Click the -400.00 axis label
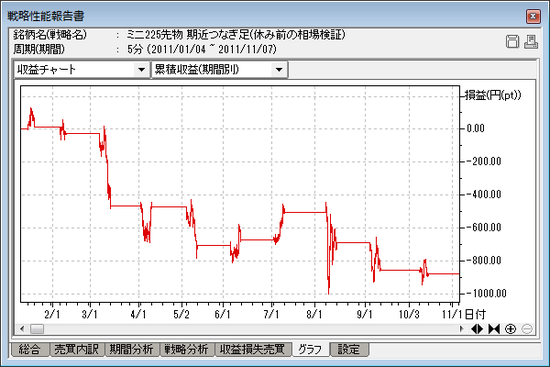550x367 pixels. [x=484, y=194]
